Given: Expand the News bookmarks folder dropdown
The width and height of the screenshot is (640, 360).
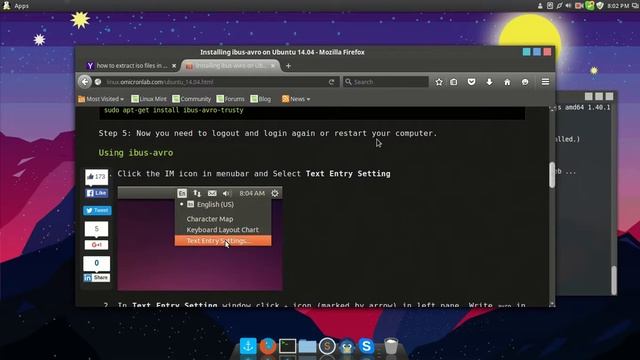Looking at the screenshot, I should 296,99.
